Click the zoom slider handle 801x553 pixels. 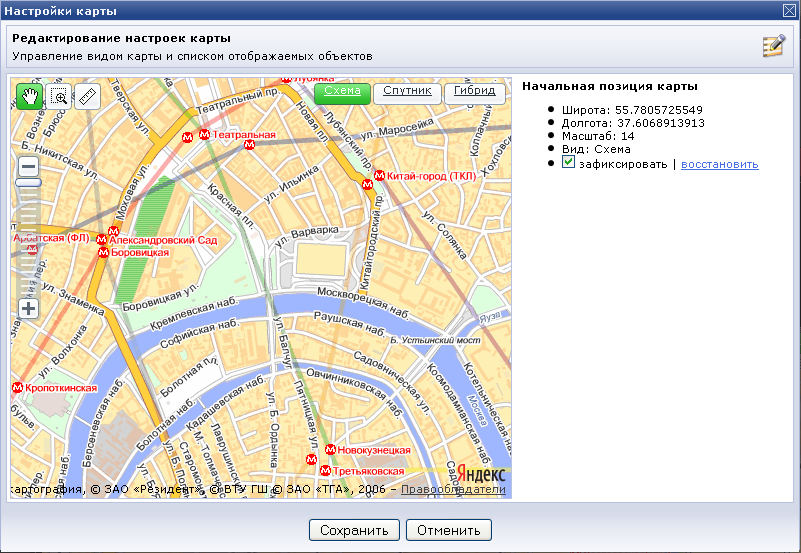click(29, 183)
